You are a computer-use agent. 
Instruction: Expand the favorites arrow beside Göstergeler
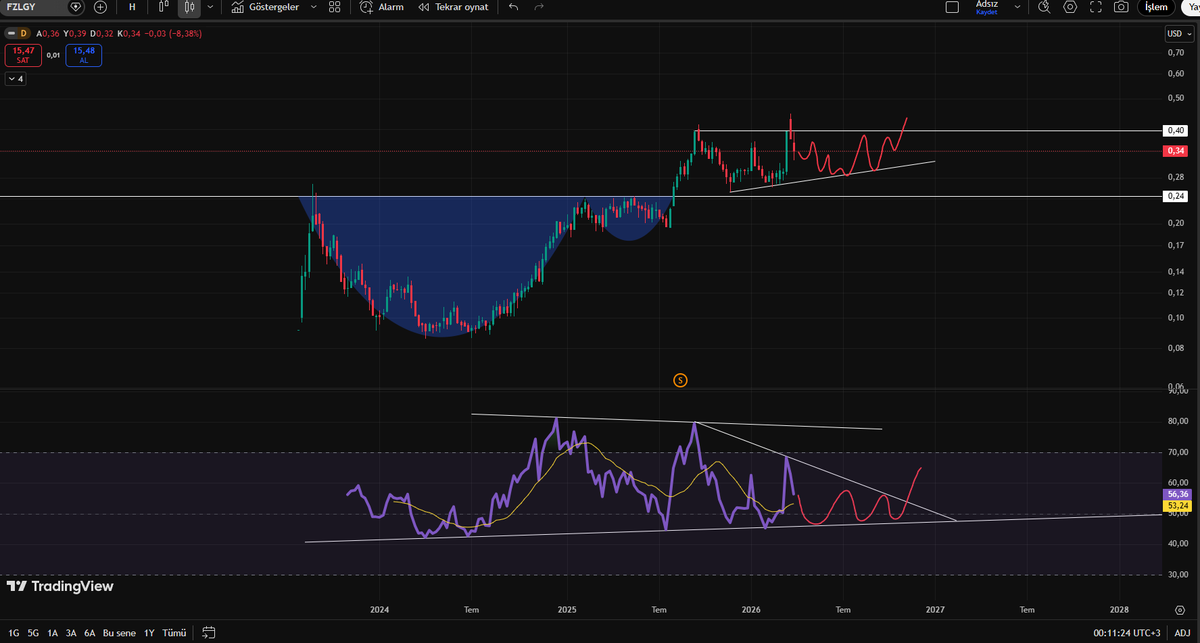pos(313,7)
